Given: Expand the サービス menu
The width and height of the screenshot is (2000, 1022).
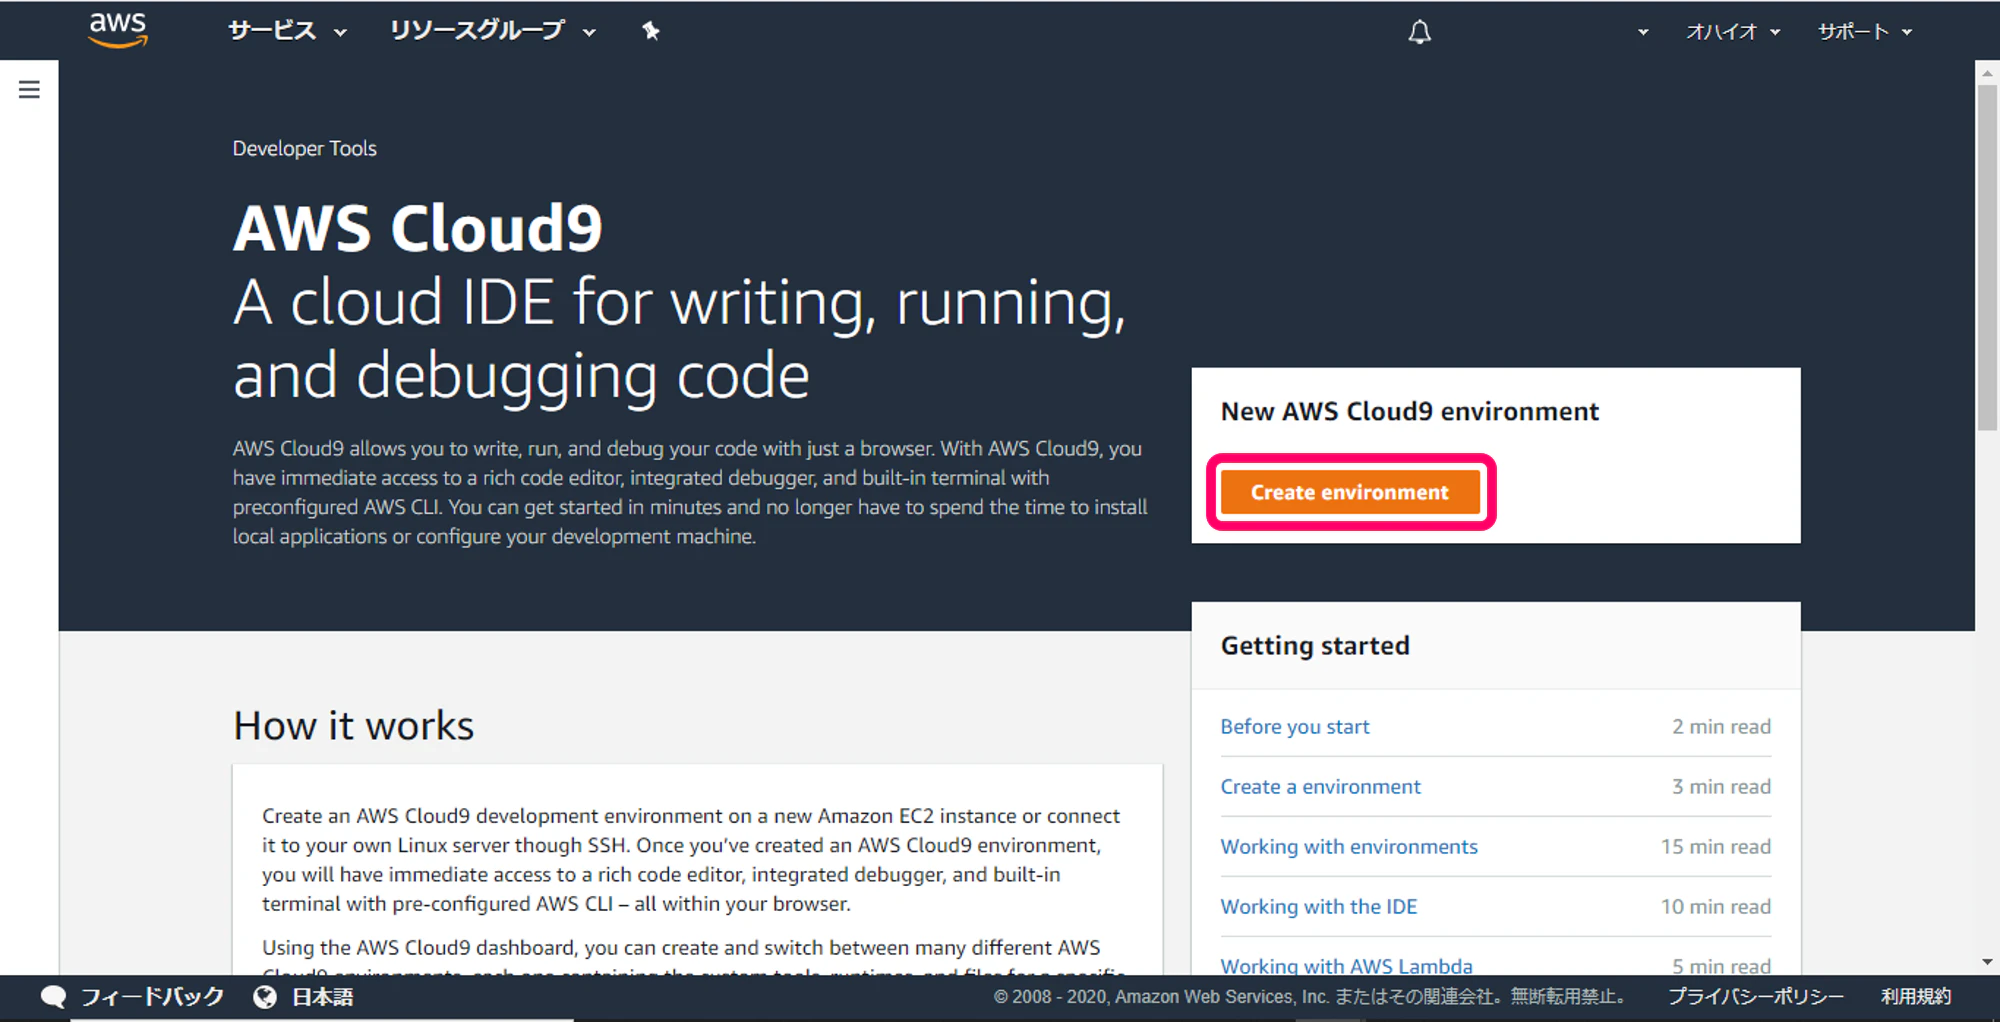Looking at the screenshot, I should point(288,31).
